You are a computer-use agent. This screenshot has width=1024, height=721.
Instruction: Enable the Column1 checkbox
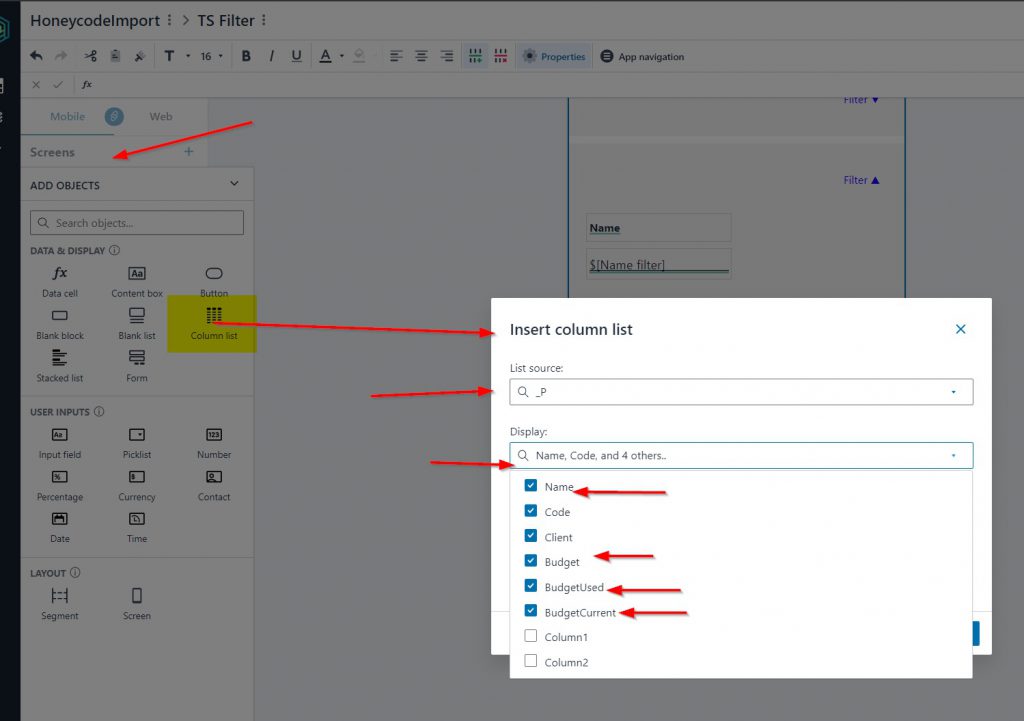pos(531,636)
